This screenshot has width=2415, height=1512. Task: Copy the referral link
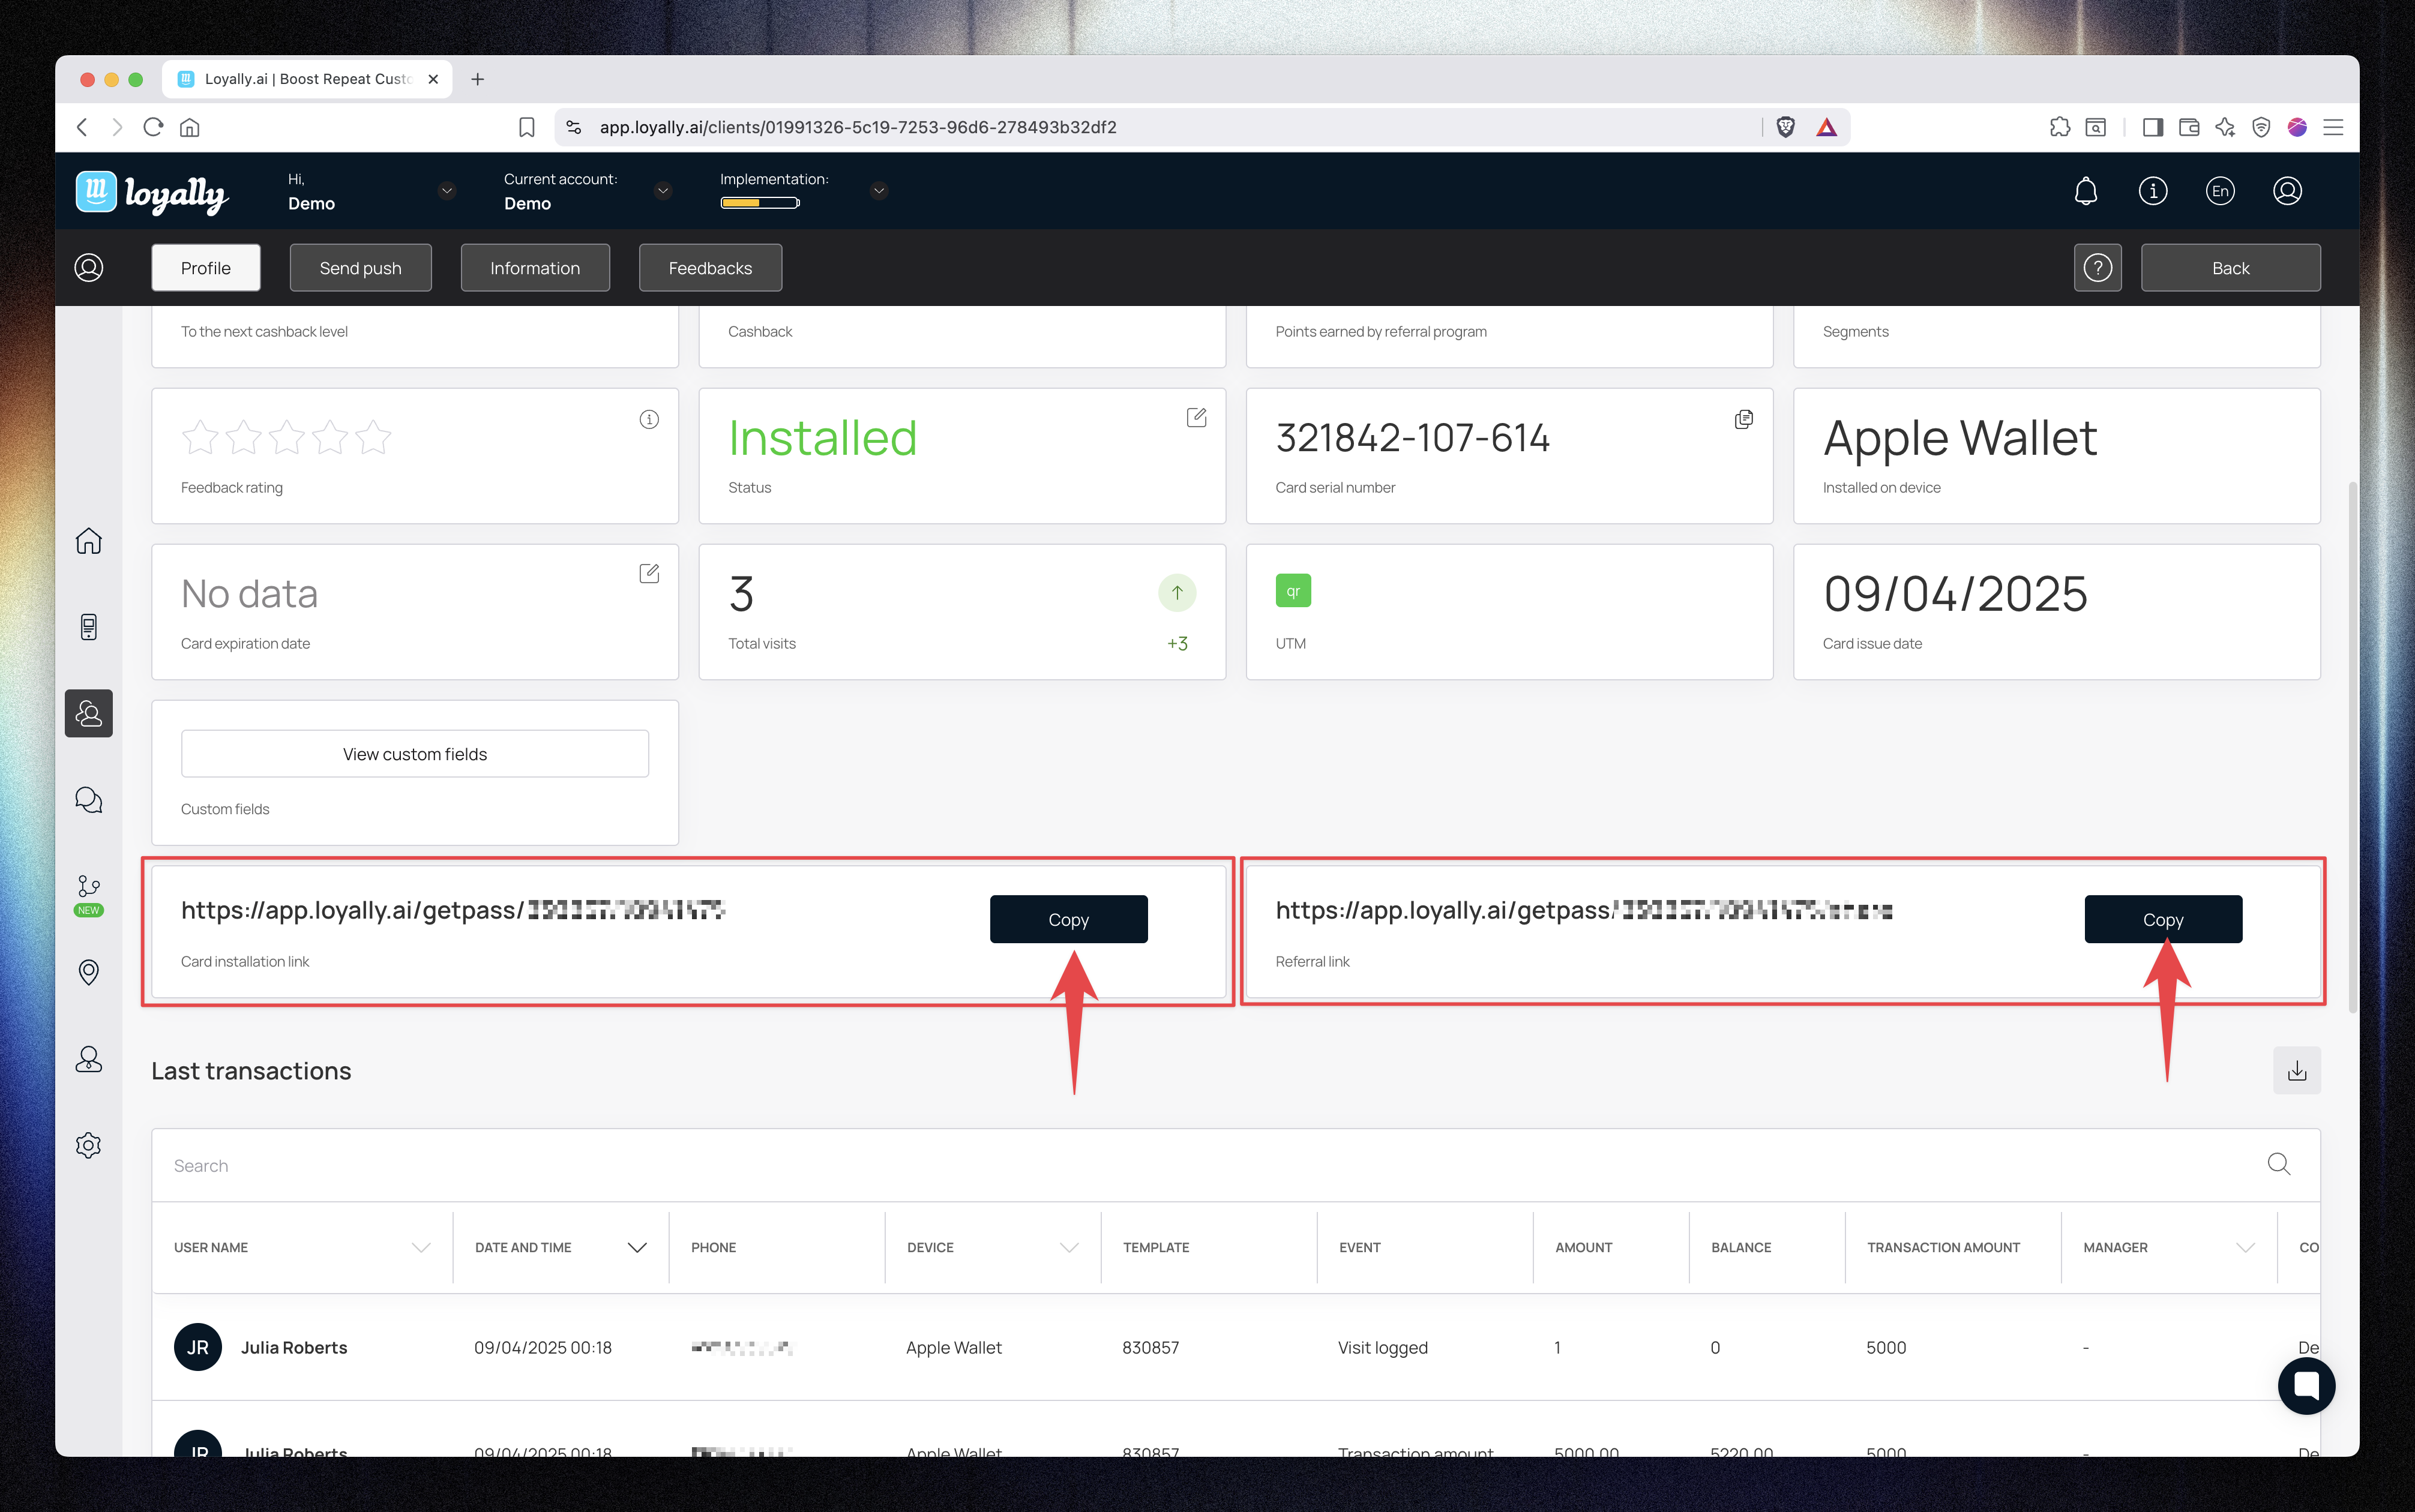coord(2162,919)
